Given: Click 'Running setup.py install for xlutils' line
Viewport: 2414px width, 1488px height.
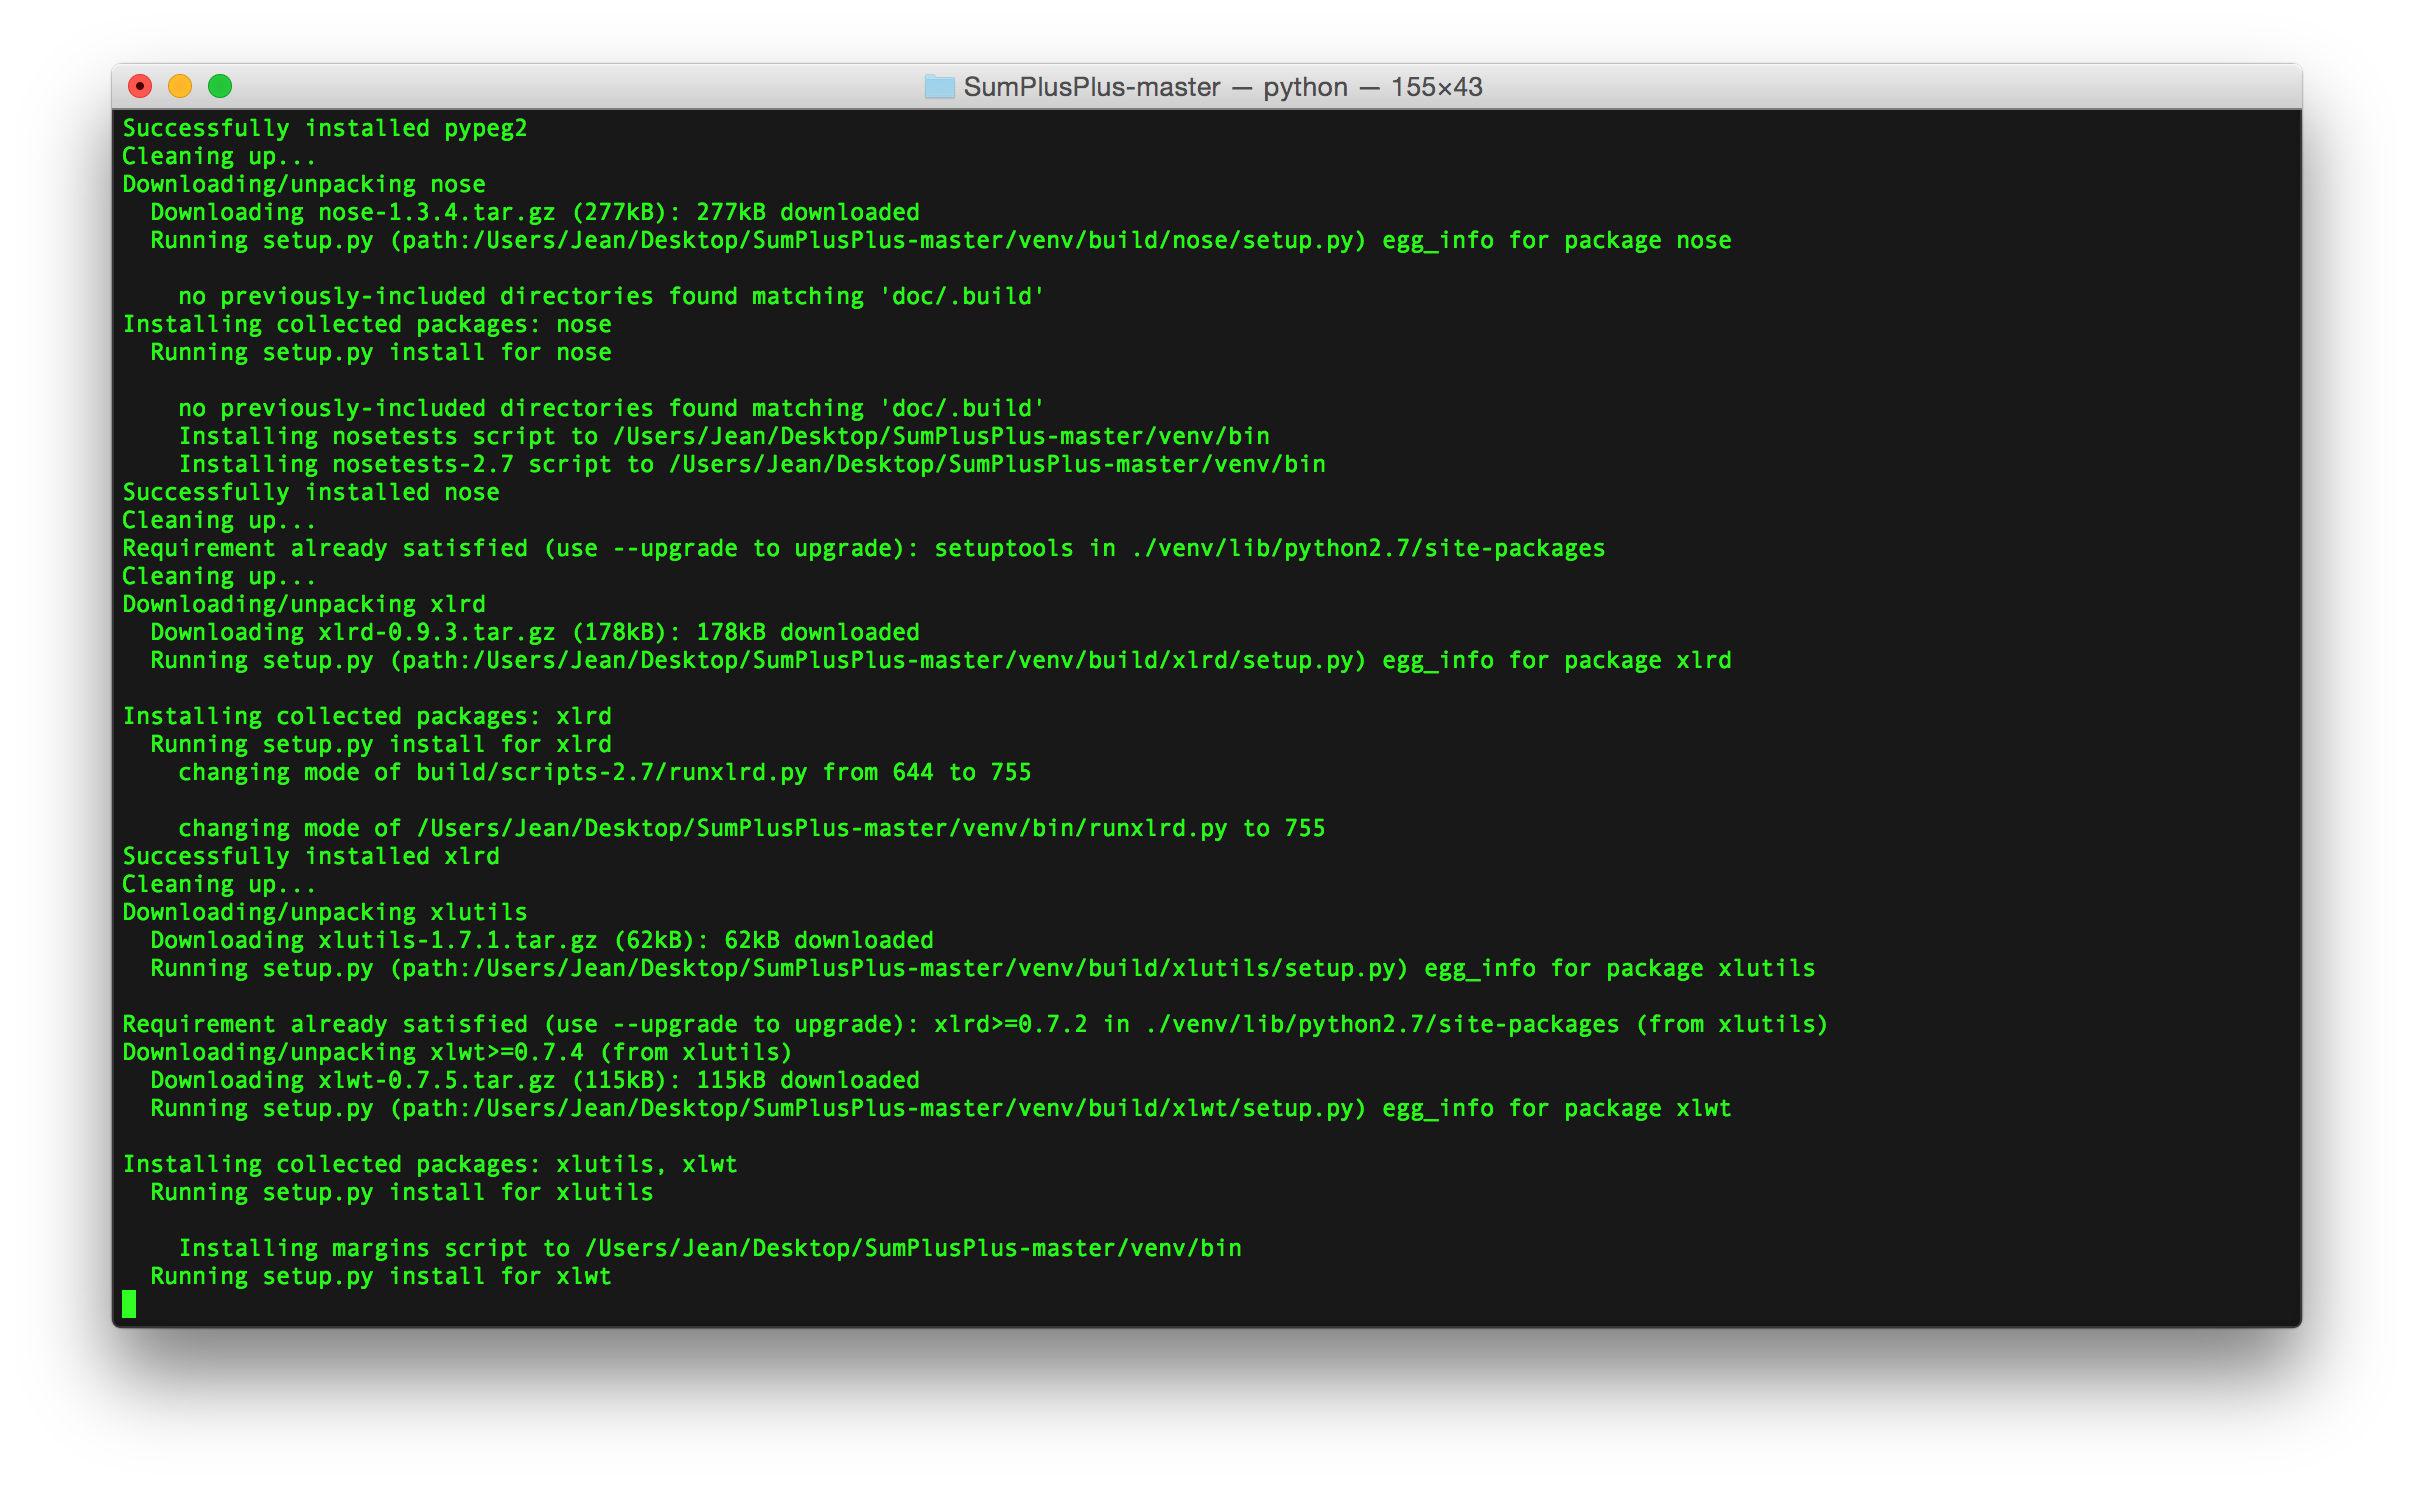Looking at the screenshot, I should click(x=402, y=1192).
